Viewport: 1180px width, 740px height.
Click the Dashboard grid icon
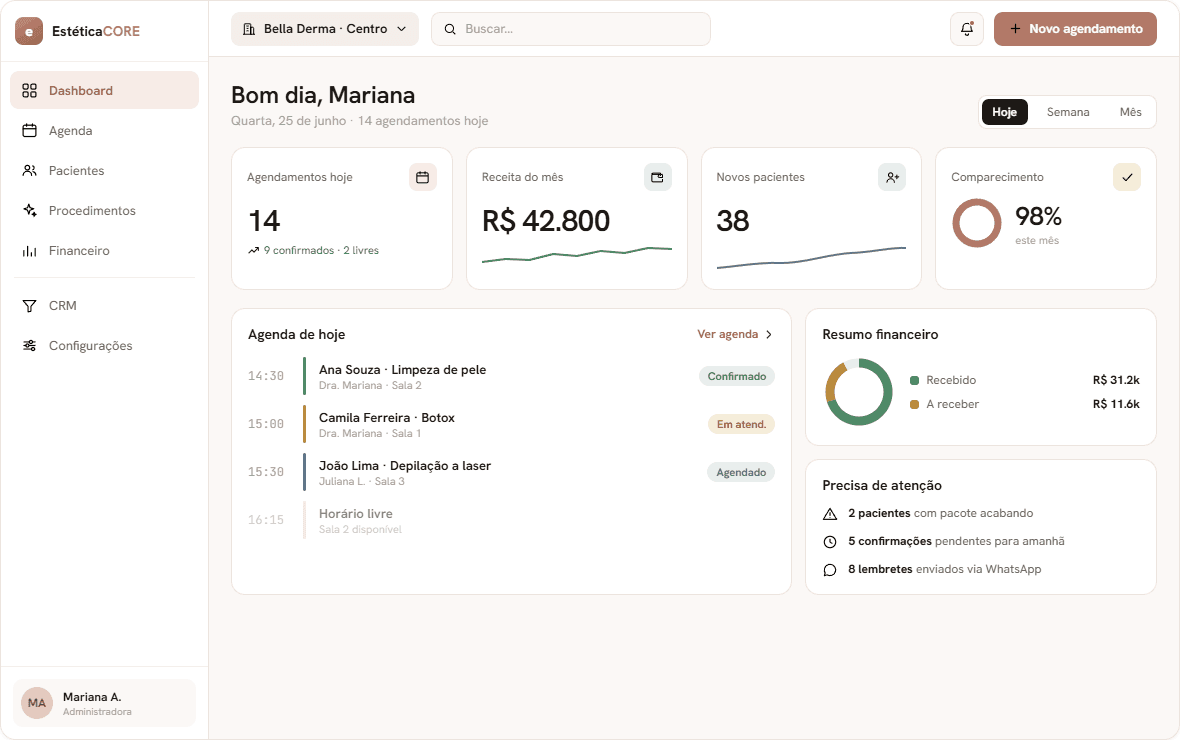coord(29,90)
